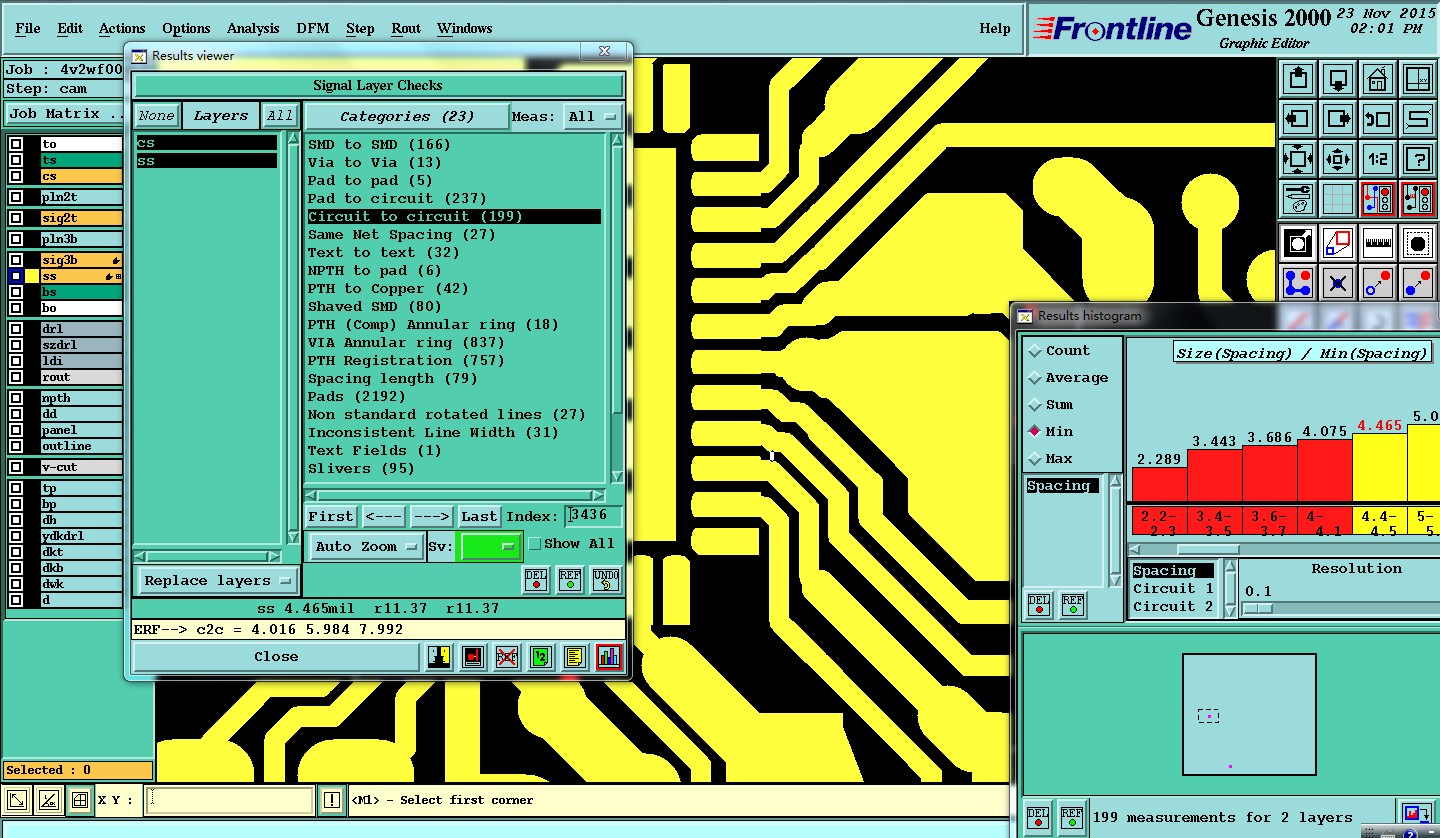This screenshot has height=838, width=1440.
Task: Select 'Same Net Spacing (27)' category
Action: point(402,235)
